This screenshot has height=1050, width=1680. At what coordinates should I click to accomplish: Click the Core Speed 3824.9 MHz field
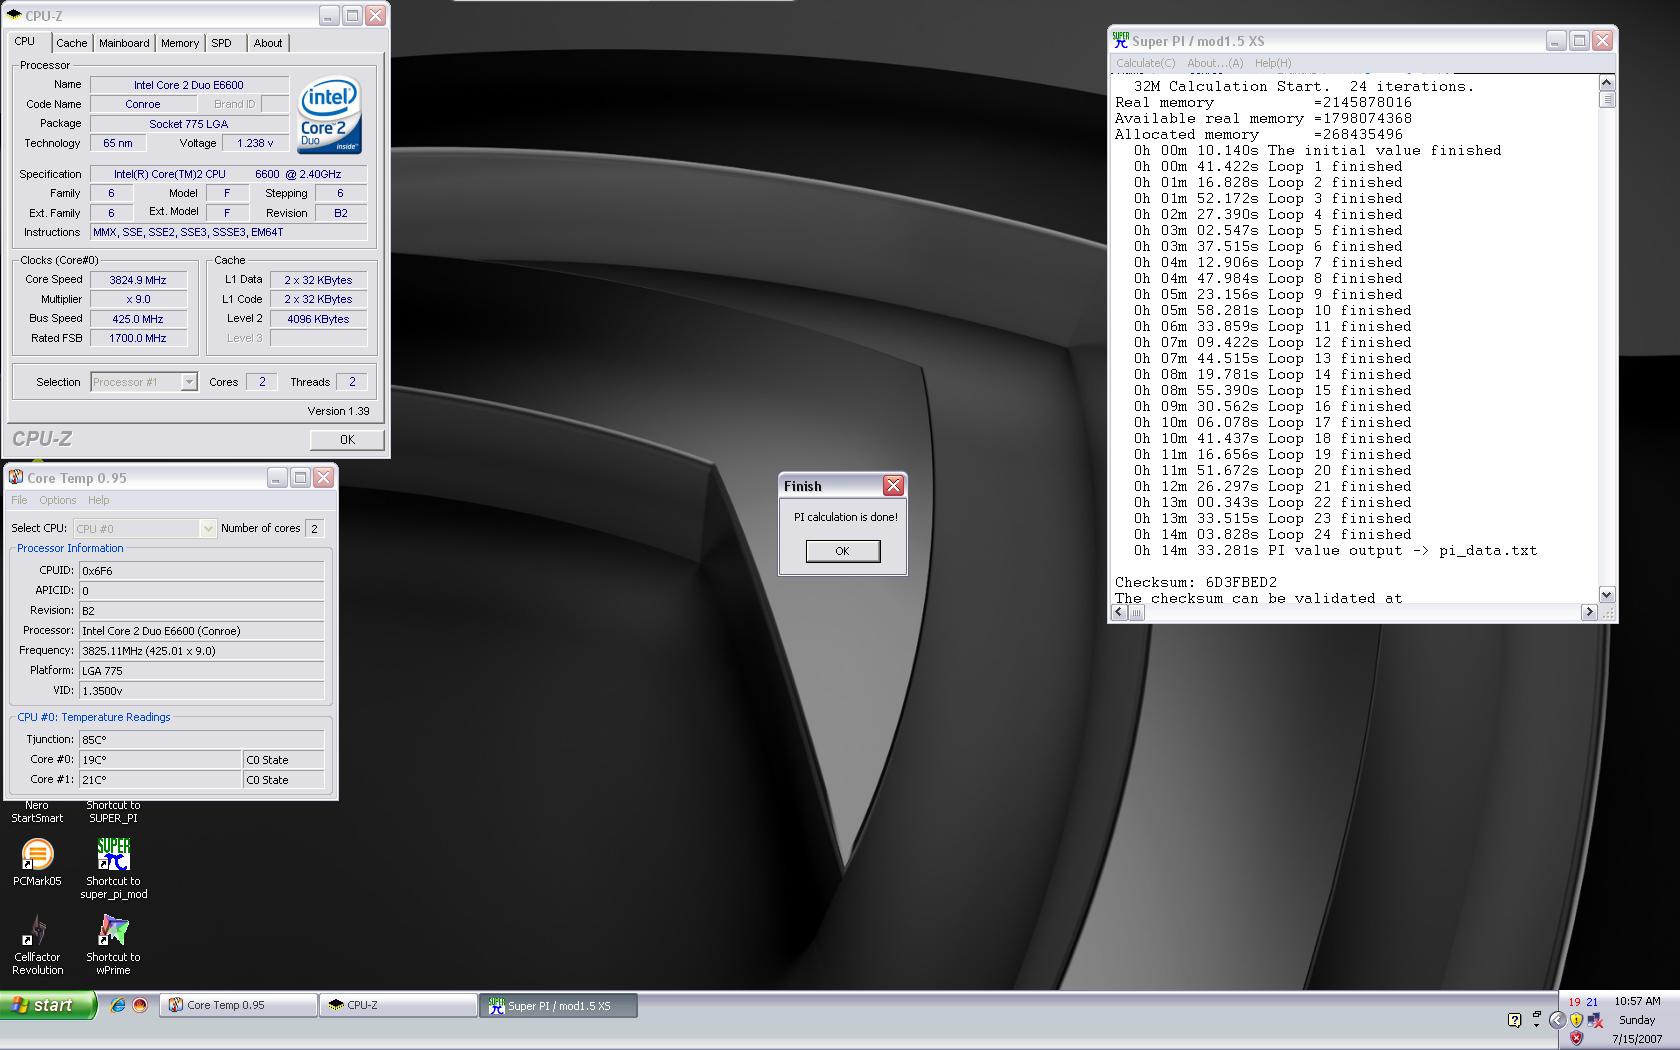(x=138, y=280)
